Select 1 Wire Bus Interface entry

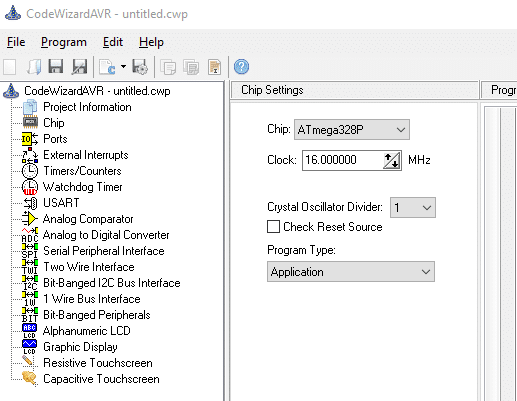coord(92,299)
